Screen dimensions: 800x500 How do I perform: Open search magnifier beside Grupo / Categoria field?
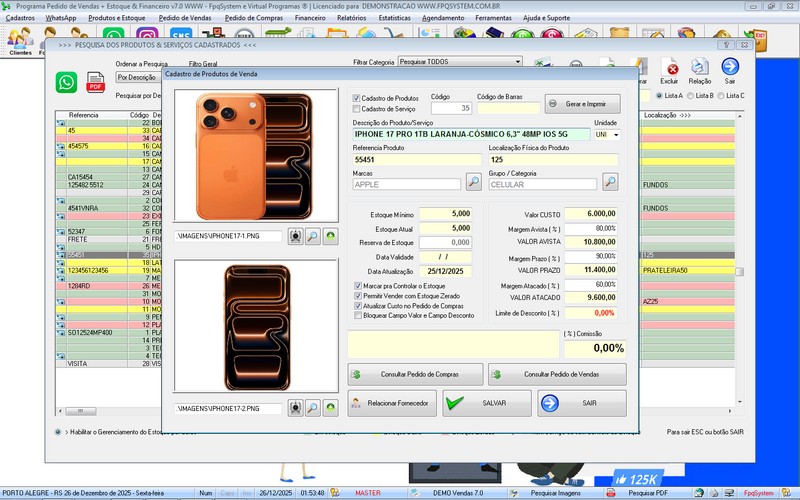(x=609, y=183)
